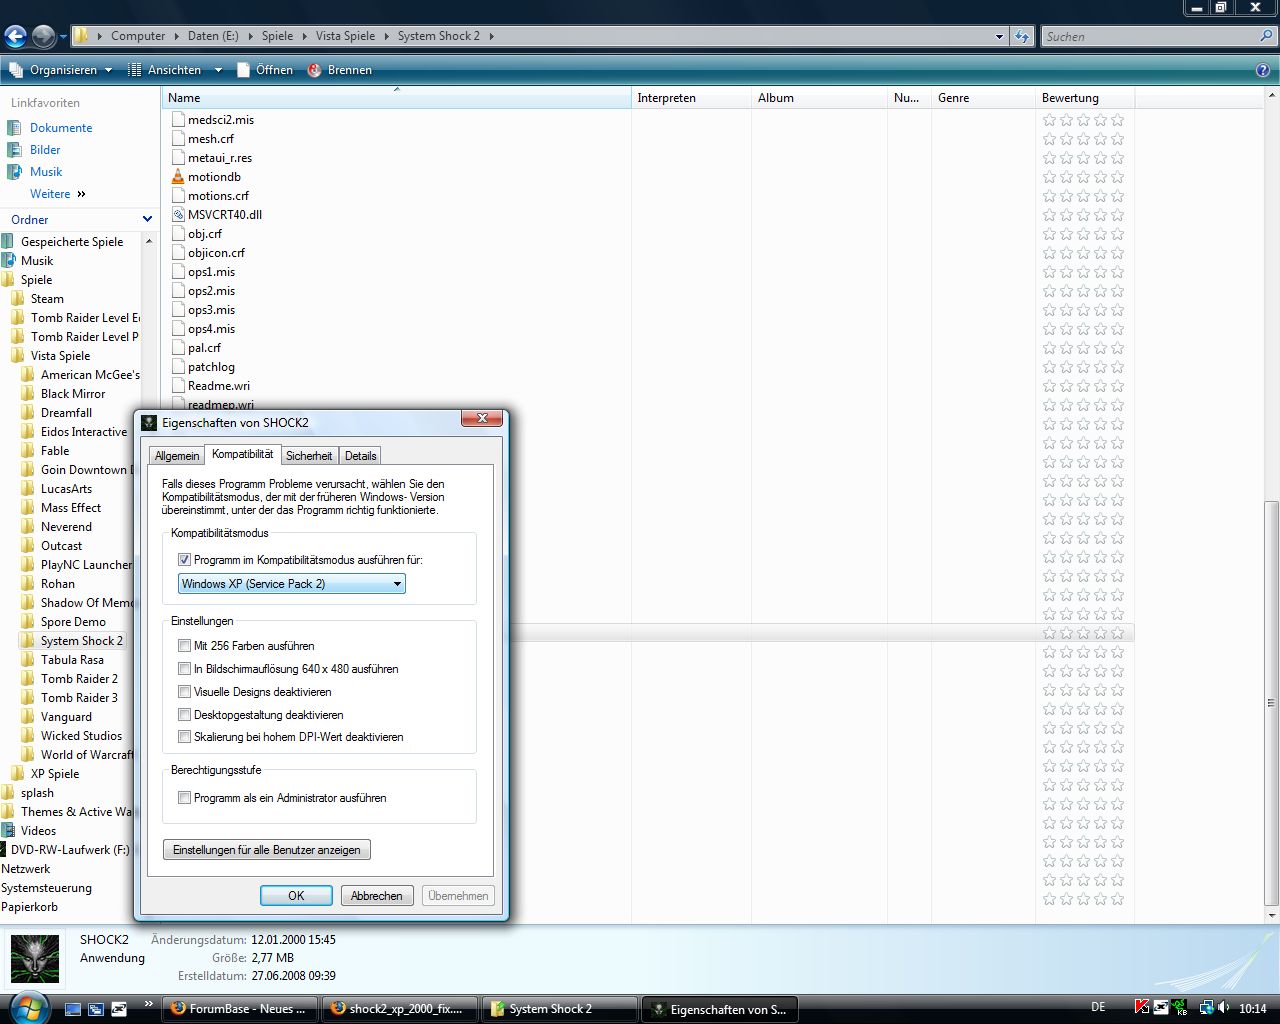
Task: Open shock2_xp_2000_fix taskbar button
Action: [x=400, y=1009]
